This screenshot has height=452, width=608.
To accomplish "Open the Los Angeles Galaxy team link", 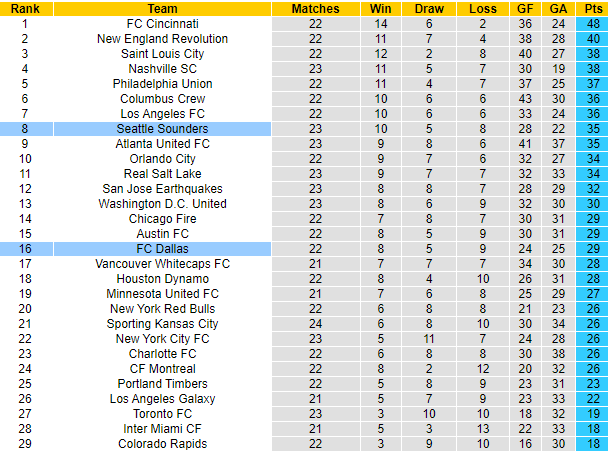I will click(x=163, y=399).
